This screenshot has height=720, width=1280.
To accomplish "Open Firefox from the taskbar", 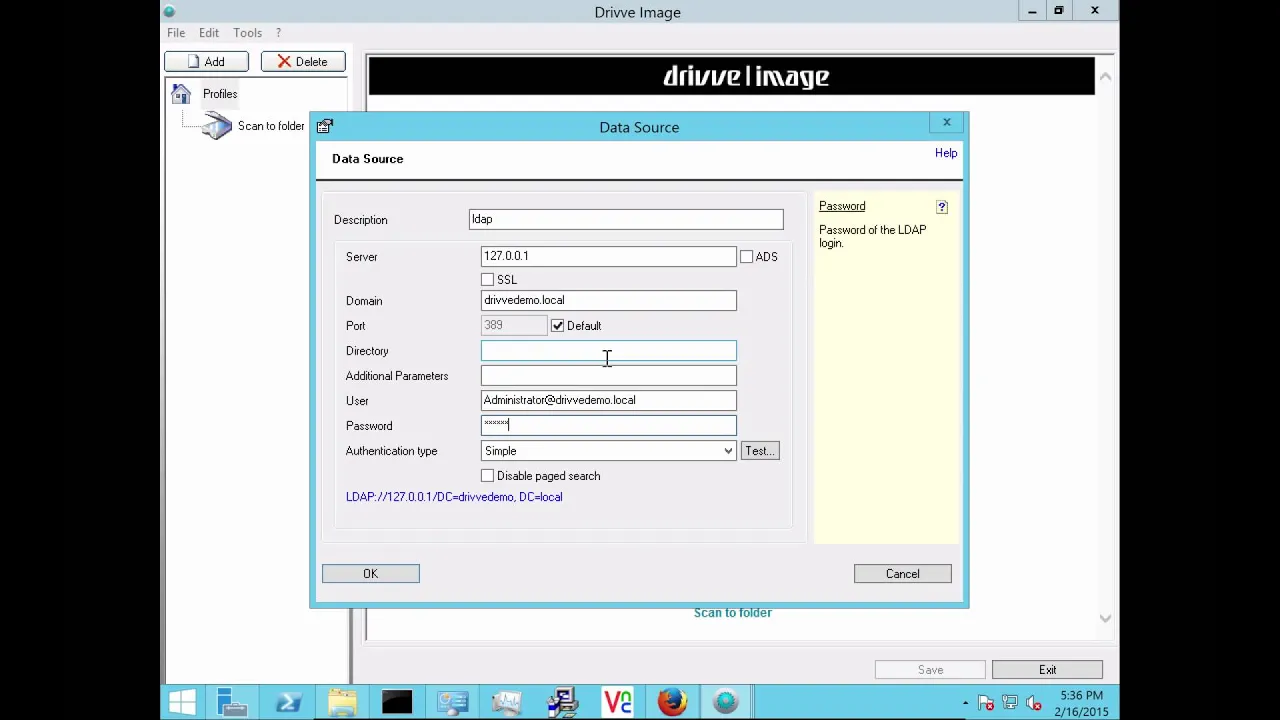I will (671, 702).
